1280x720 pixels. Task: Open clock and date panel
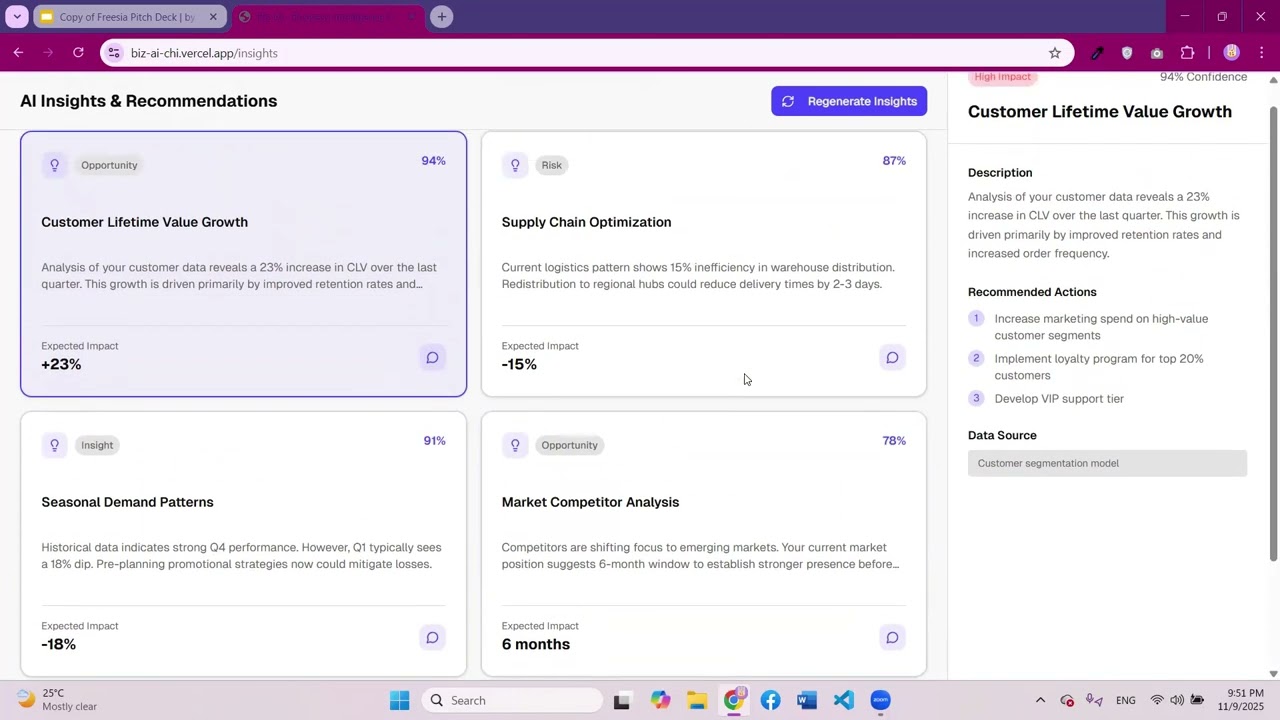pyautogui.click(x=1241, y=700)
